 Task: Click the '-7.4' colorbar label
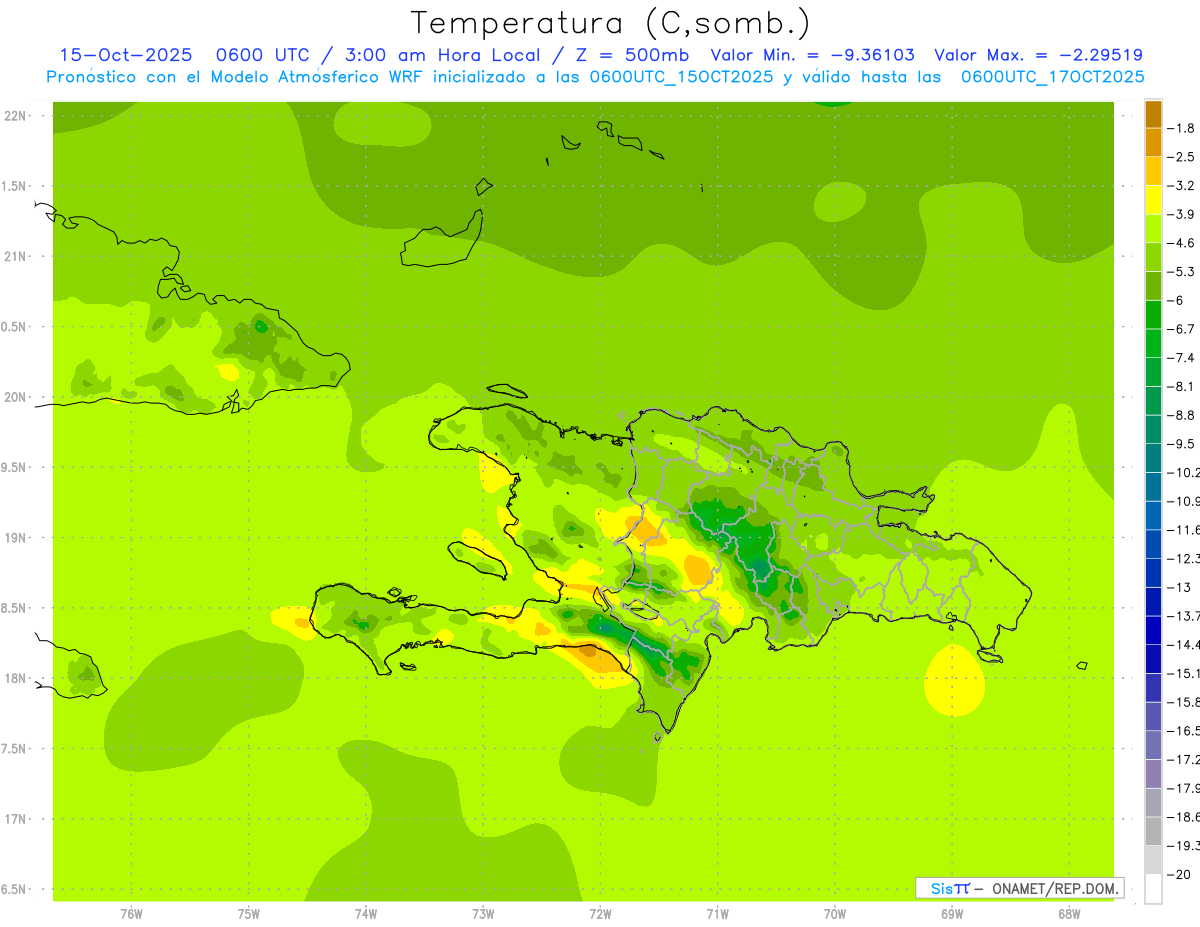click(x=1182, y=358)
